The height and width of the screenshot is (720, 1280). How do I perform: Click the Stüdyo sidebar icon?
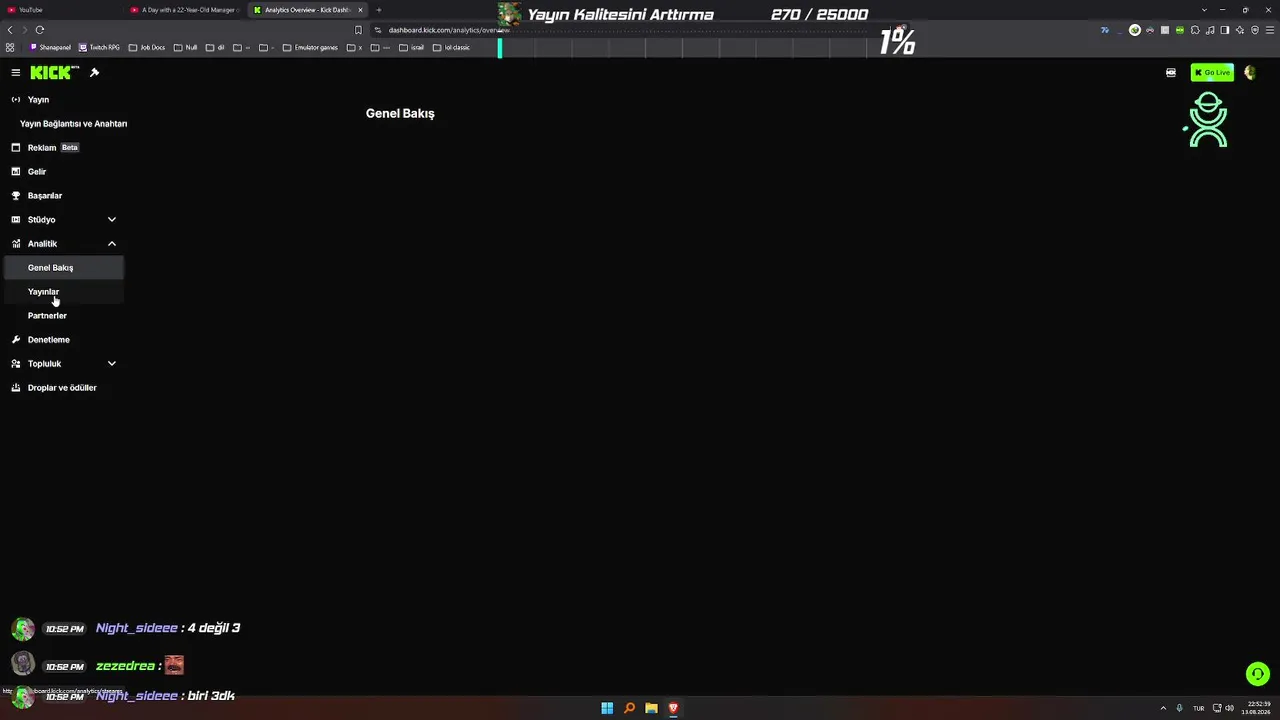(16, 220)
